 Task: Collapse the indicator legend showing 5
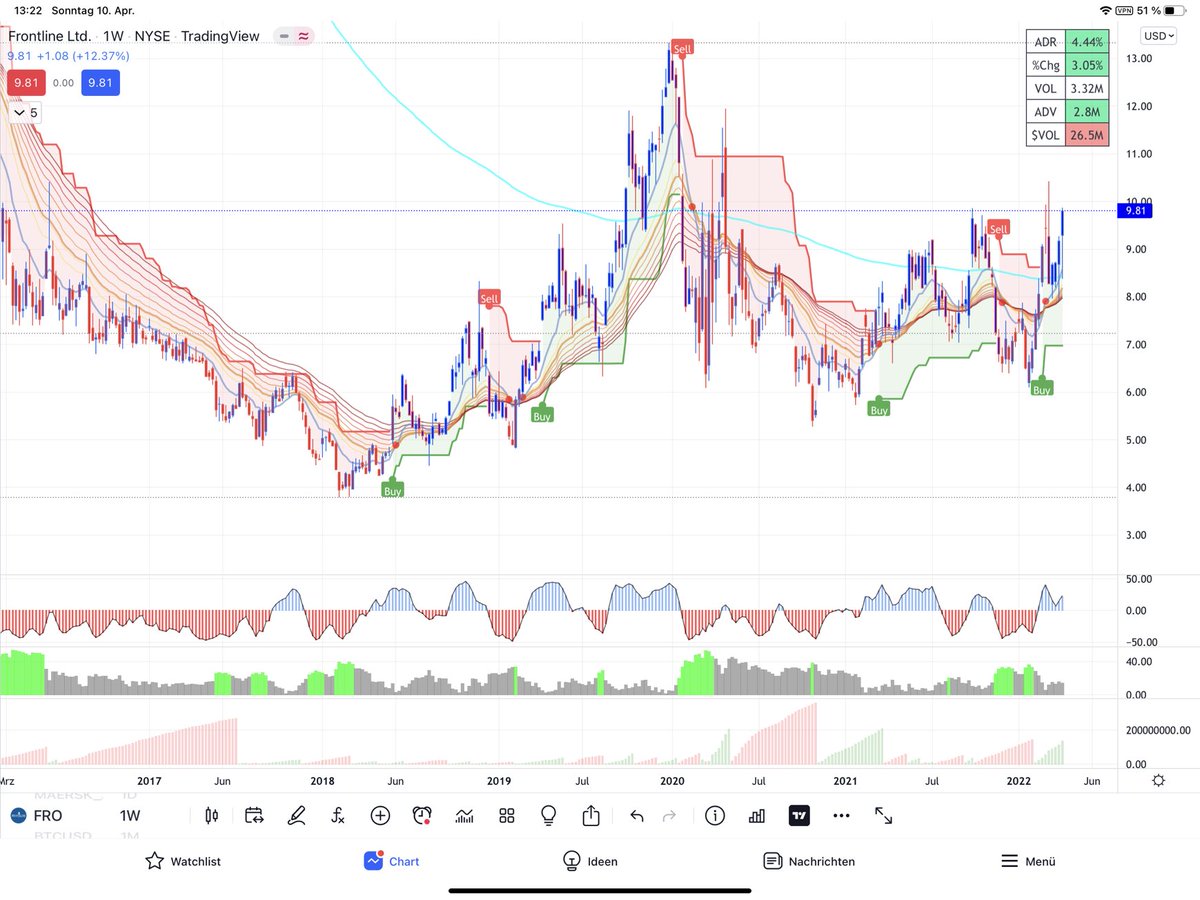pos(24,113)
